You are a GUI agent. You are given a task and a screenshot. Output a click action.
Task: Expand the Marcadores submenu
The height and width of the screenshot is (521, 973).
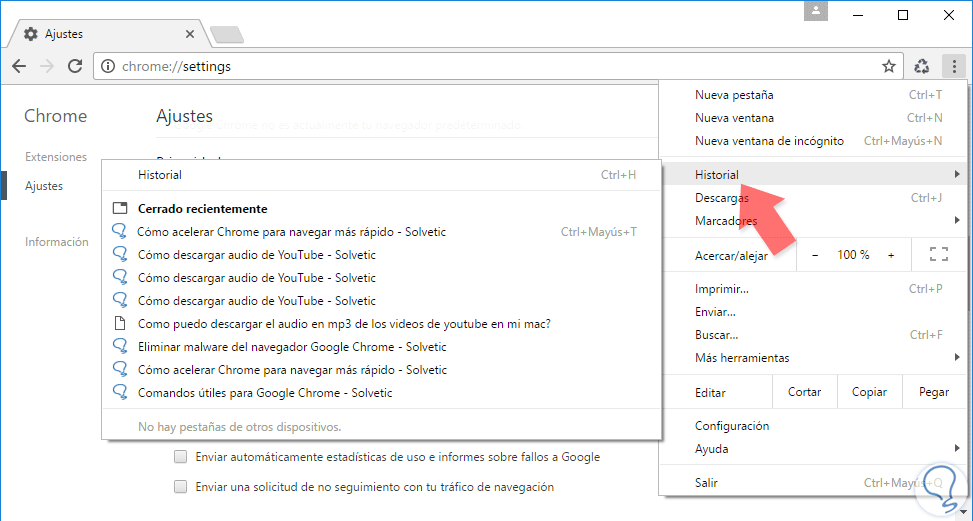pos(812,221)
